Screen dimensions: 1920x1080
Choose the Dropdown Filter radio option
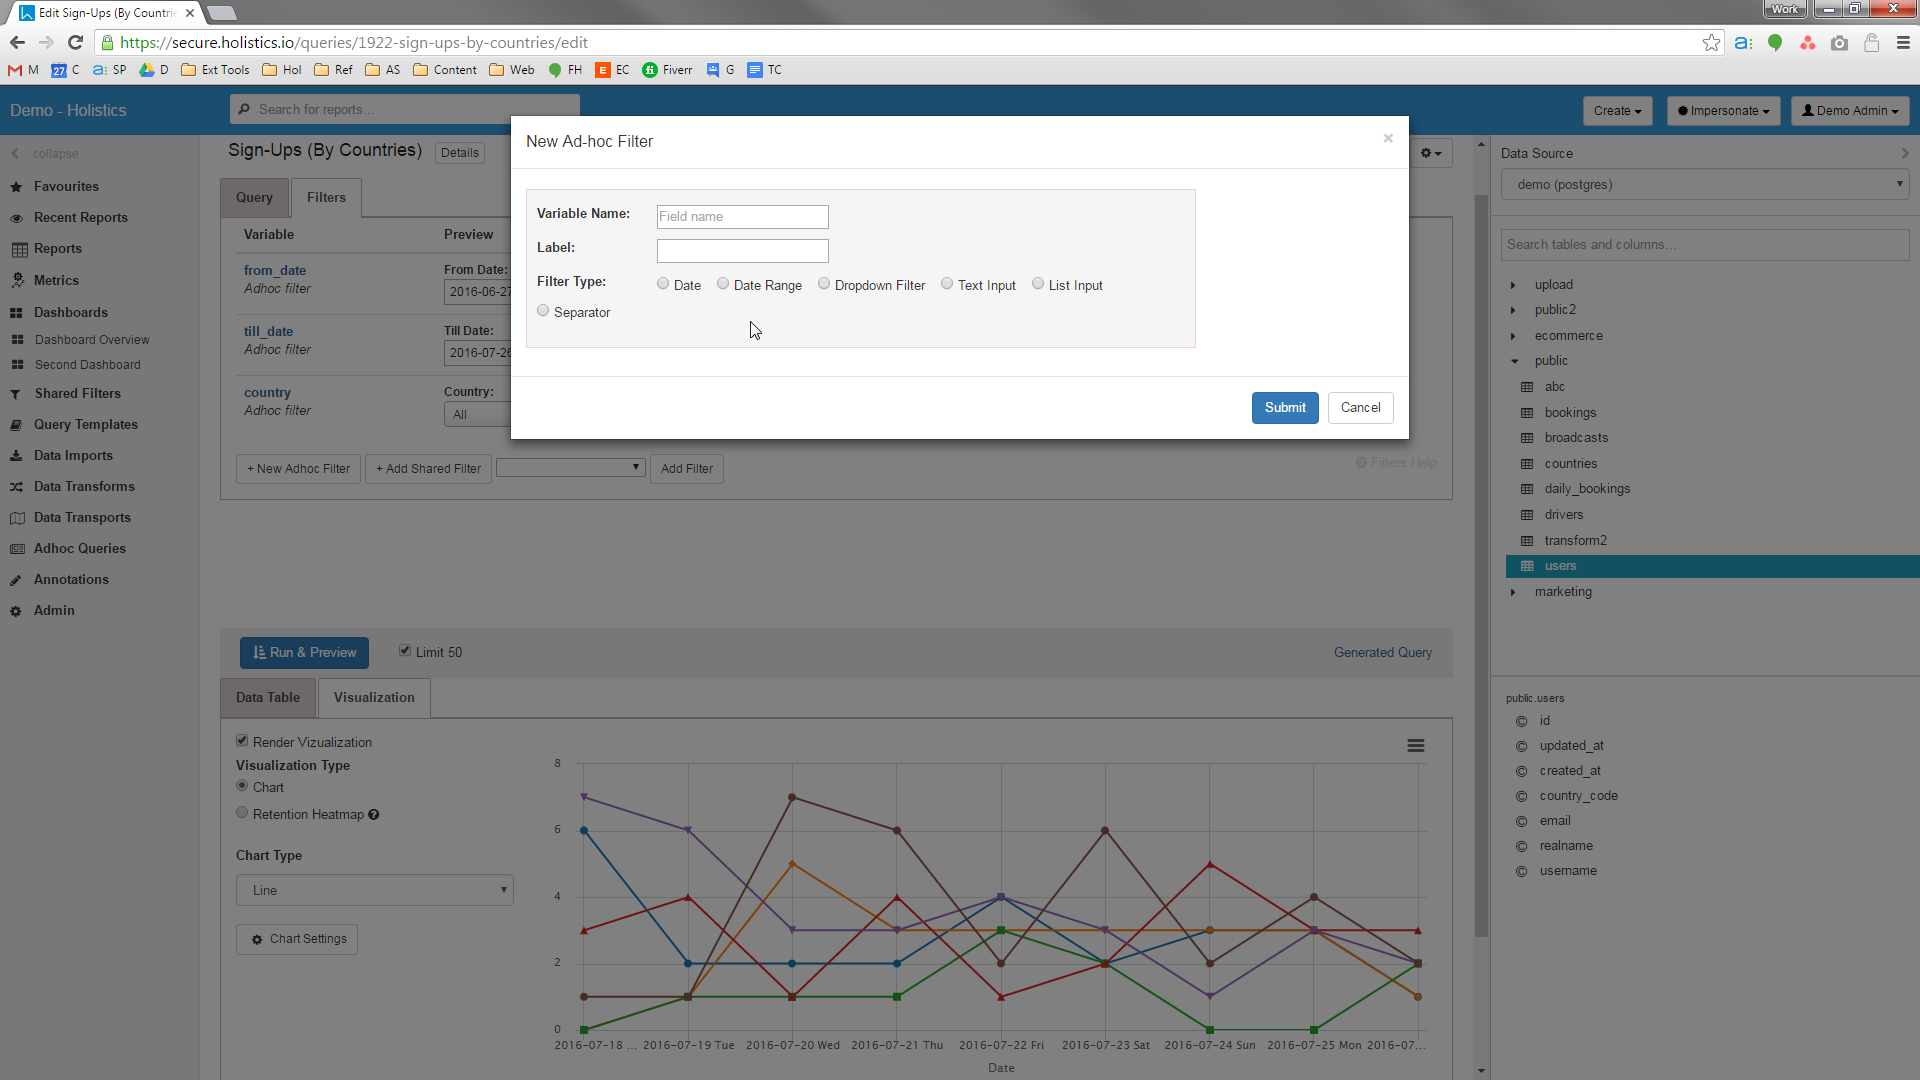[824, 284]
